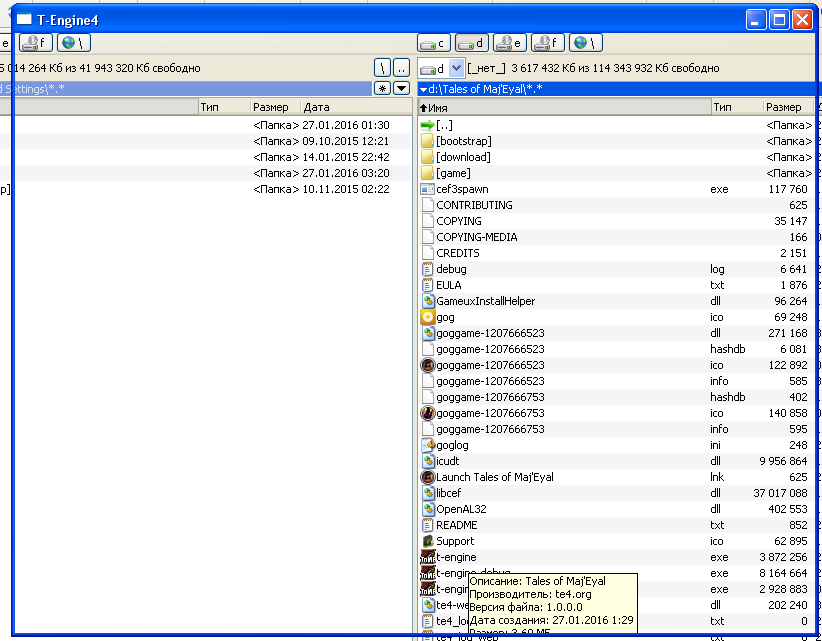Go up with left panel '..' button
This screenshot has width=822, height=641.
[x=401, y=68]
